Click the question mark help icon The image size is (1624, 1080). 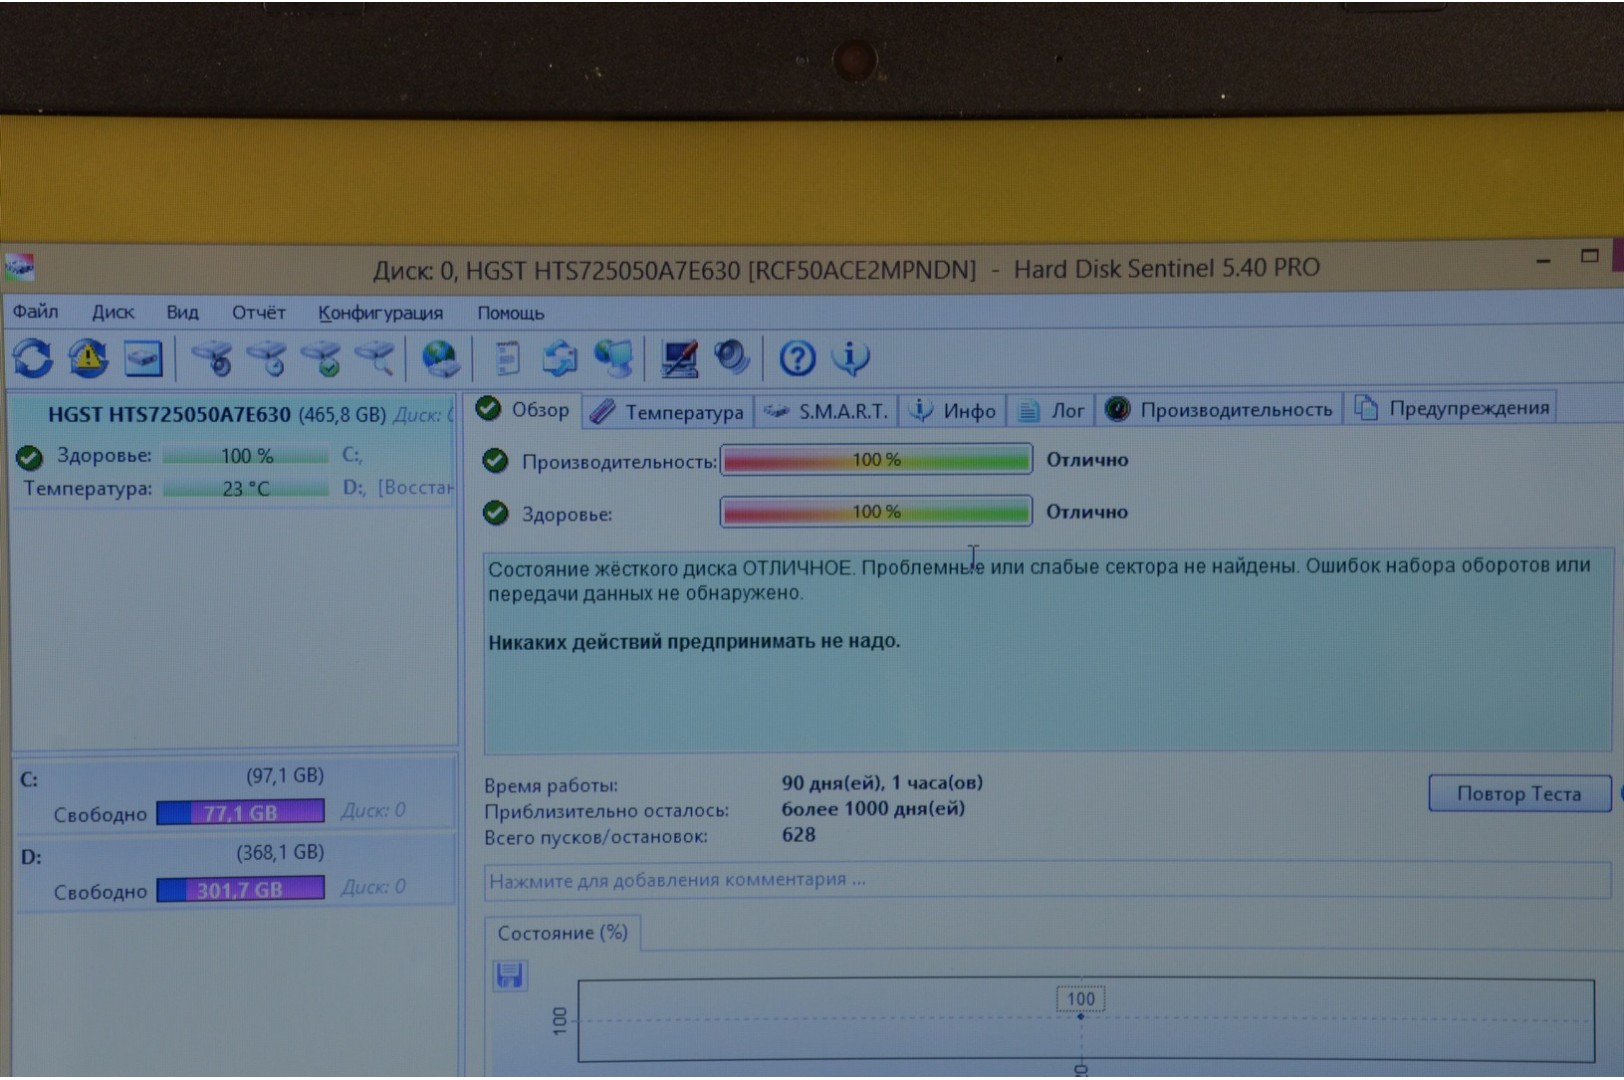coord(797,358)
